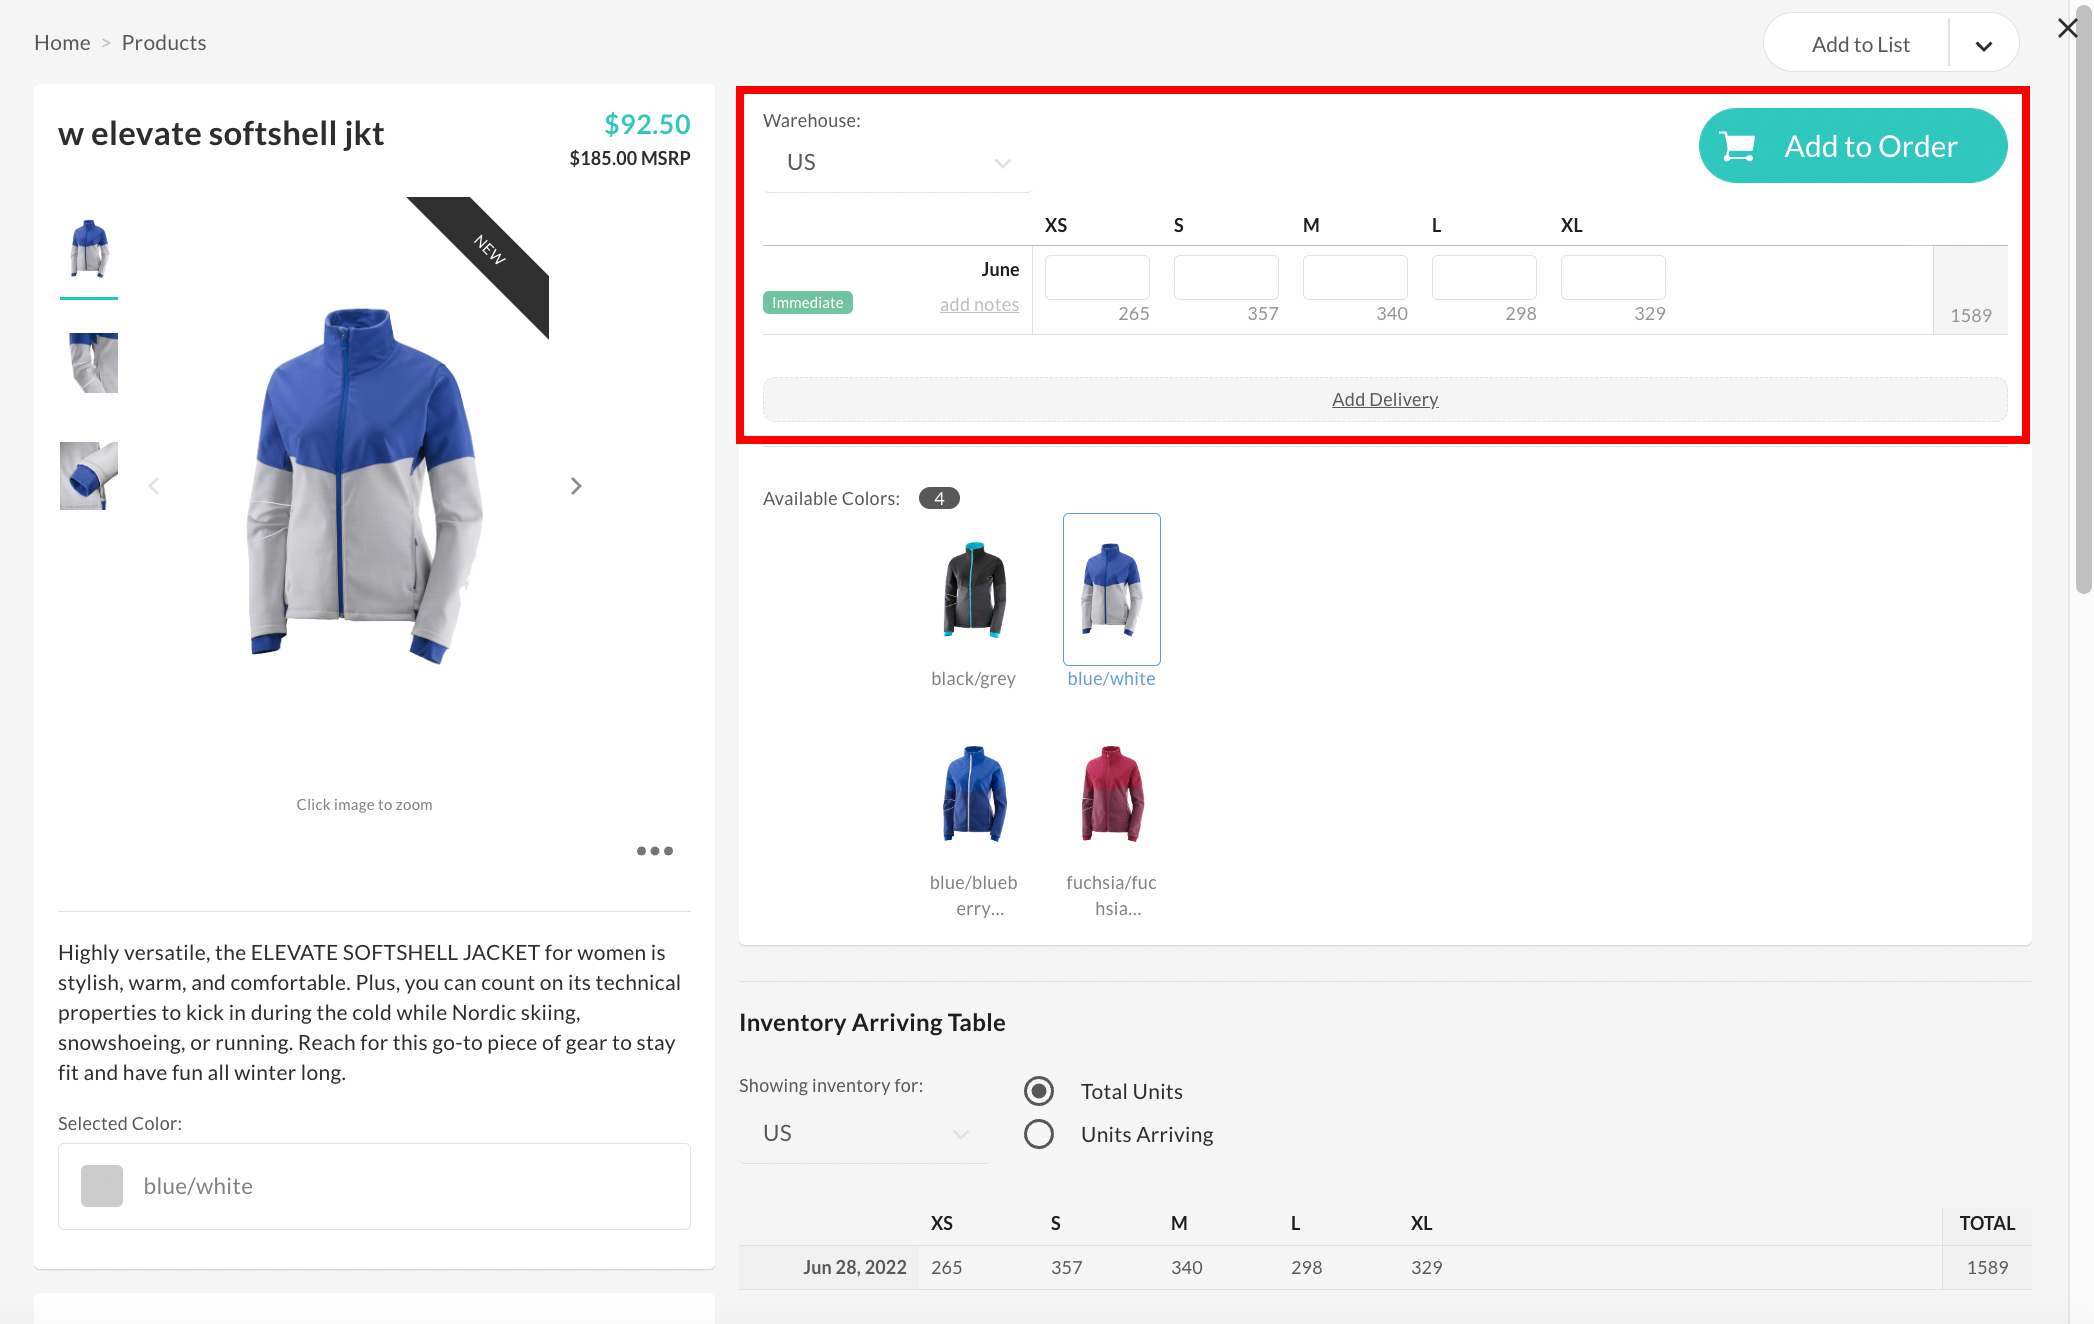
Task: Click the Click image to zoom caption
Action: pos(364,804)
